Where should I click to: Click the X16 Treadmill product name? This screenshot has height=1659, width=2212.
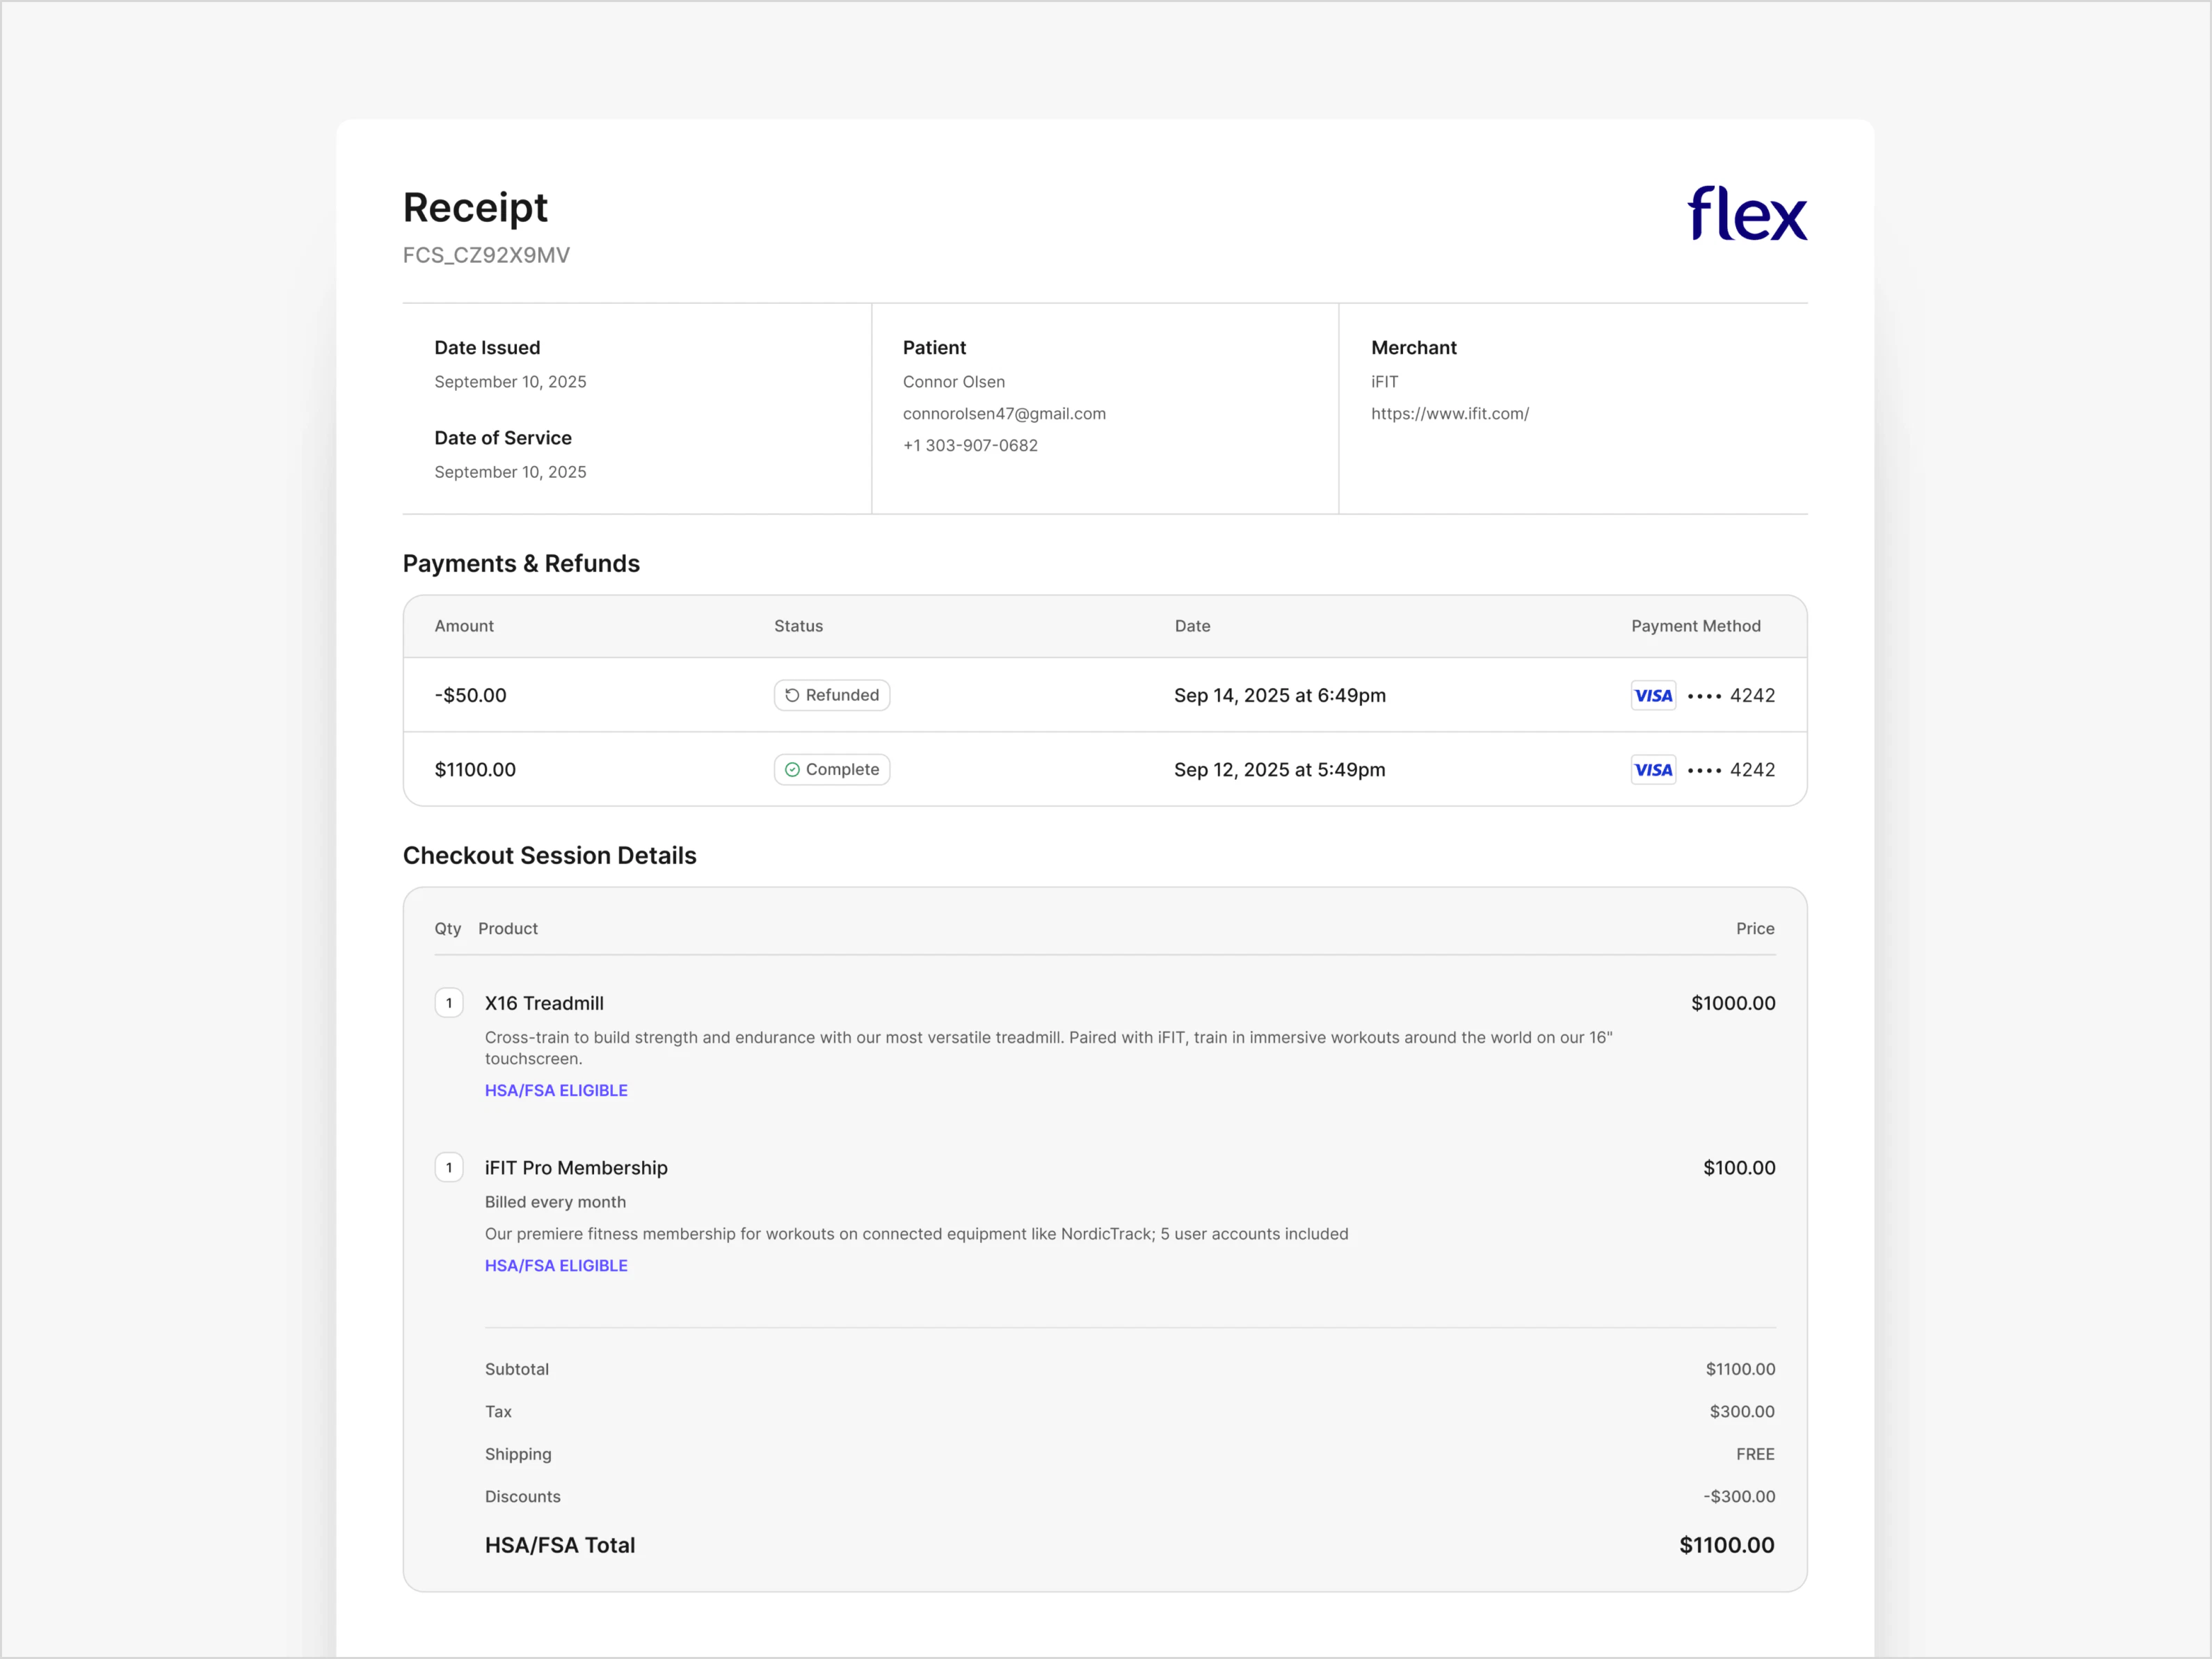pos(544,1003)
